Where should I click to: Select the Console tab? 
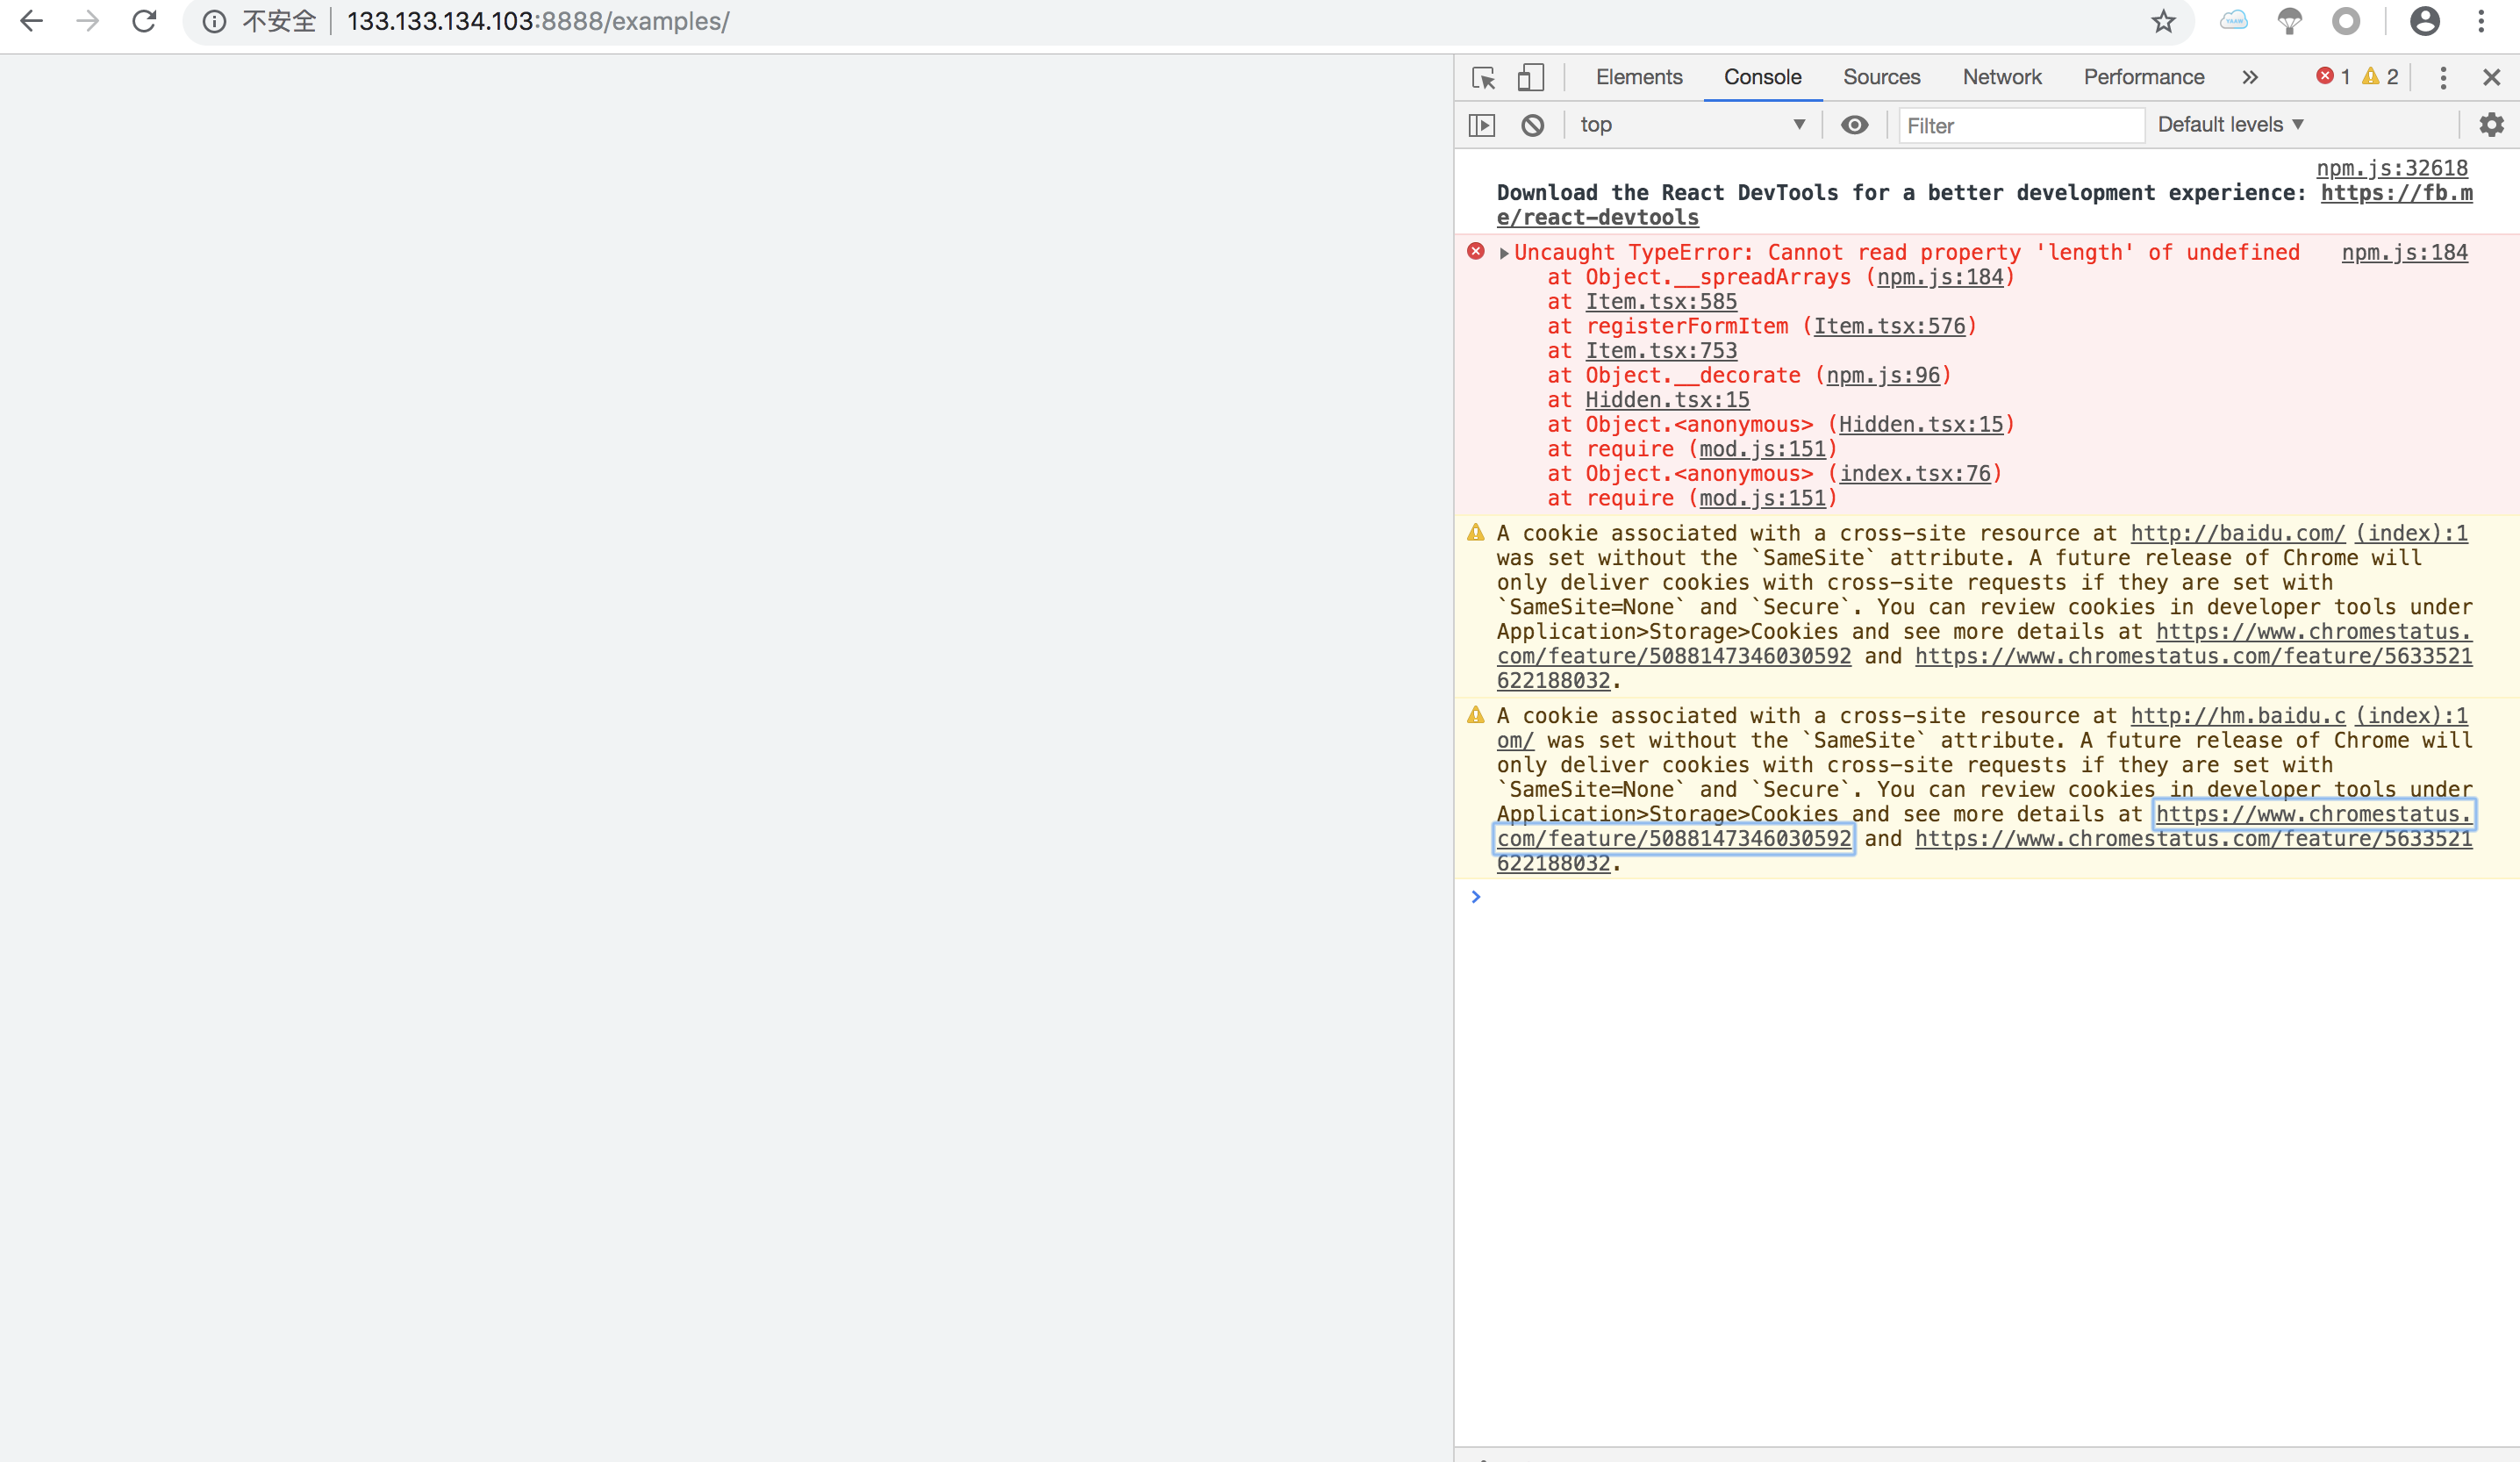coord(1763,77)
